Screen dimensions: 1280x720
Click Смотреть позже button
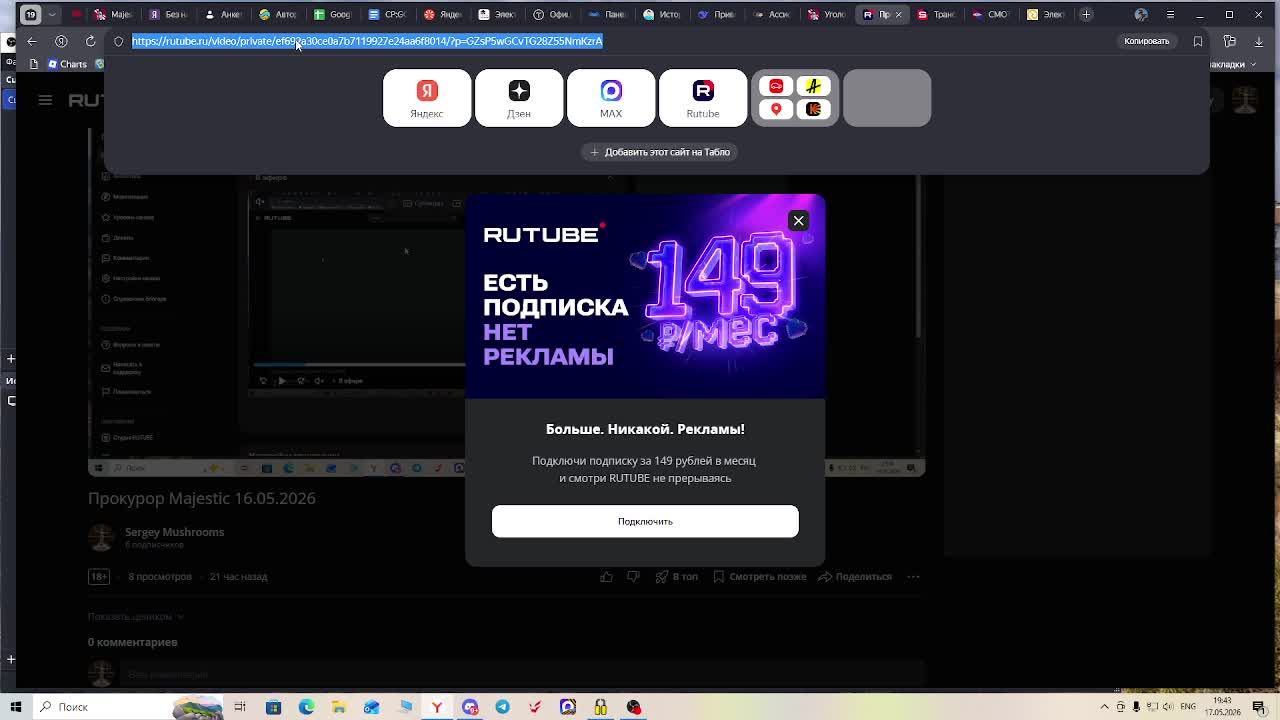759,576
